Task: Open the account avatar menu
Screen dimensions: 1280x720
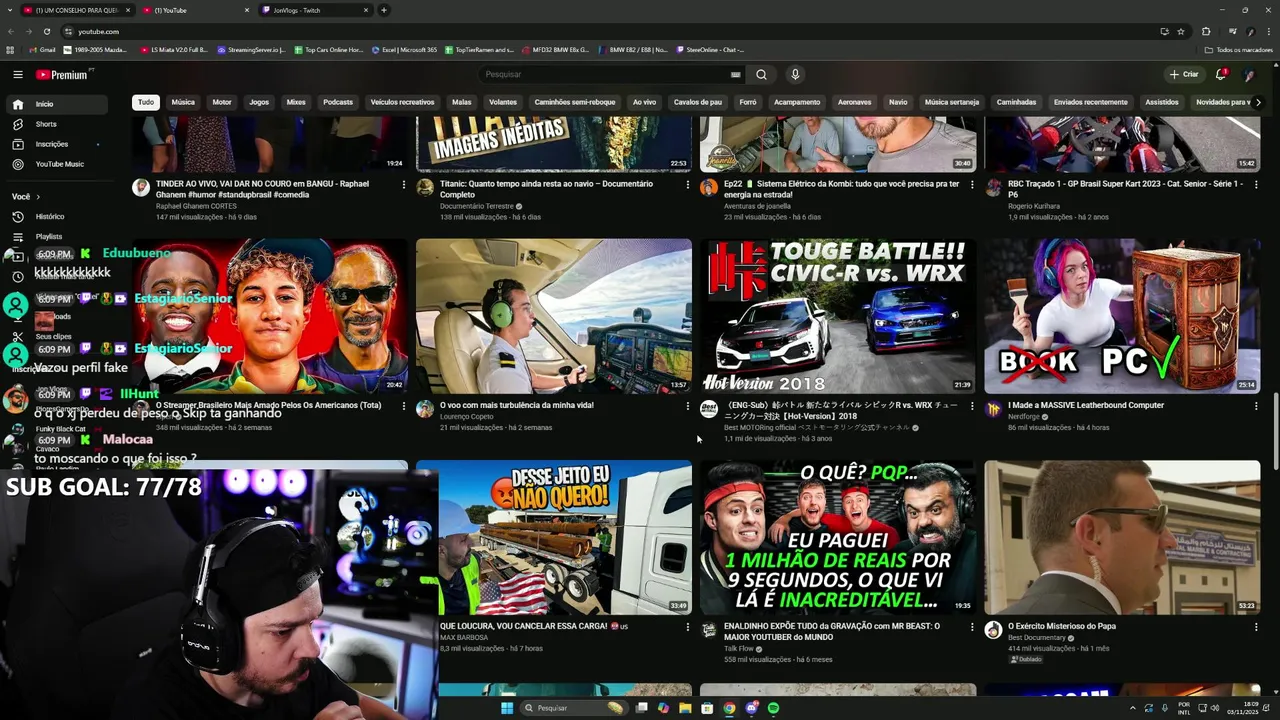Action: click(x=1249, y=74)
